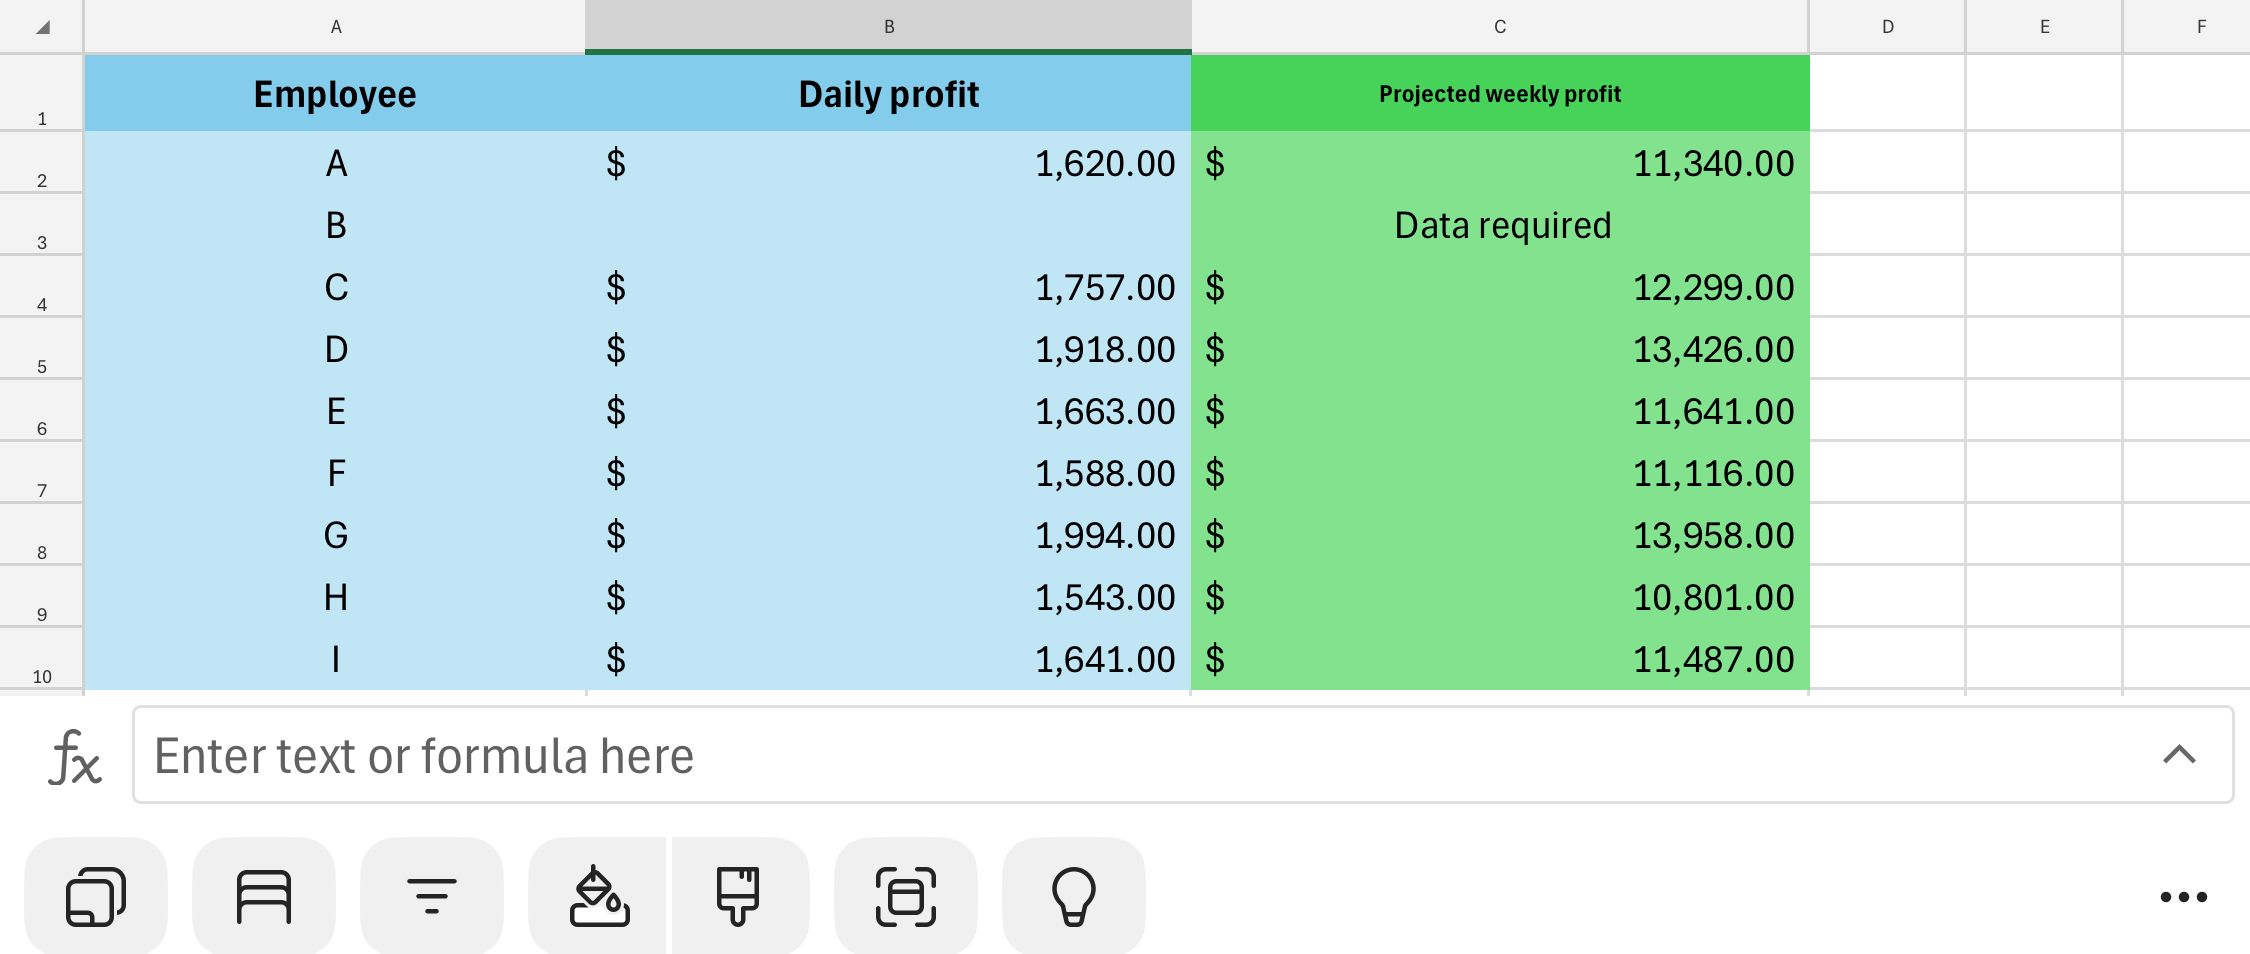Select the Daily profit header cell
2250x954 pixels.
[888, 93]
